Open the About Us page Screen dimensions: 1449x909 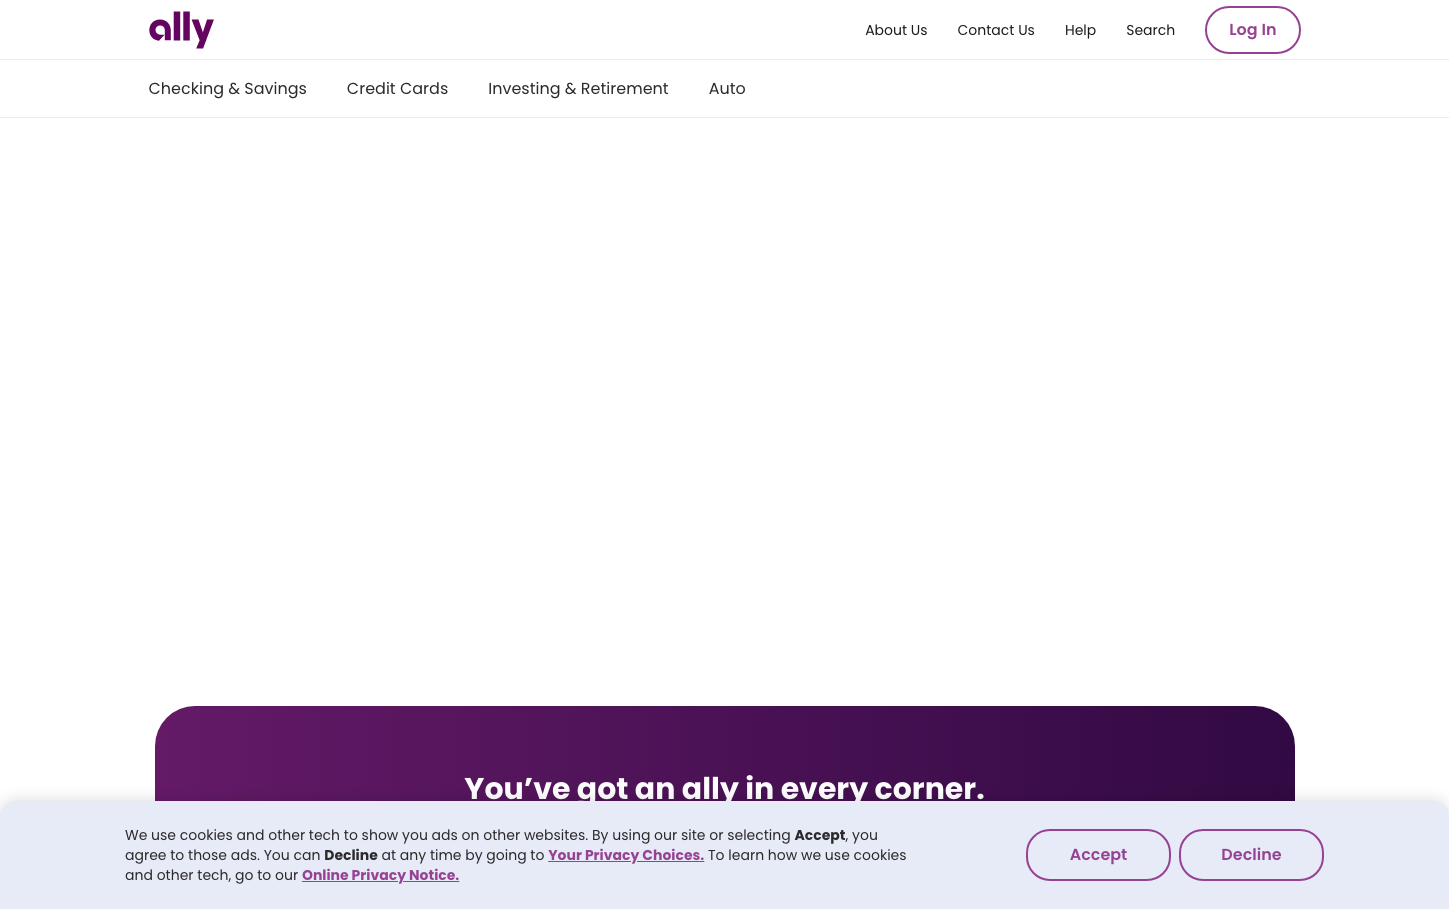coord(895,30)
